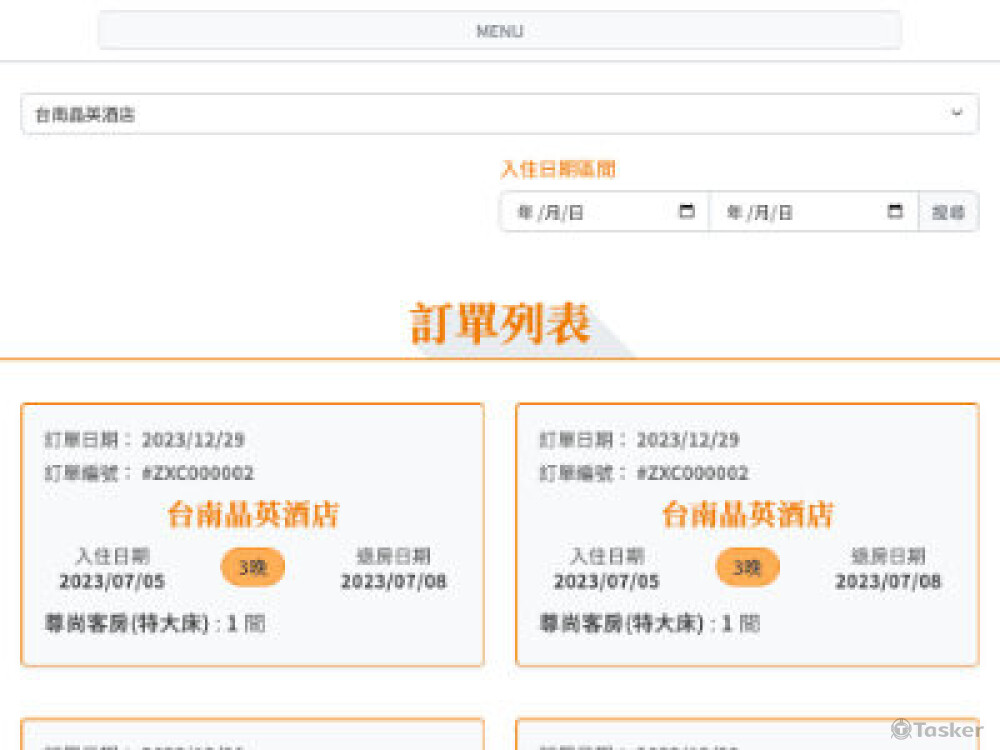Image resolution: width=1000 pixels, height=750 pixels.
Task: Click the hotel title 台南晶英酒店 in right card
Action: tap(747, 514)
